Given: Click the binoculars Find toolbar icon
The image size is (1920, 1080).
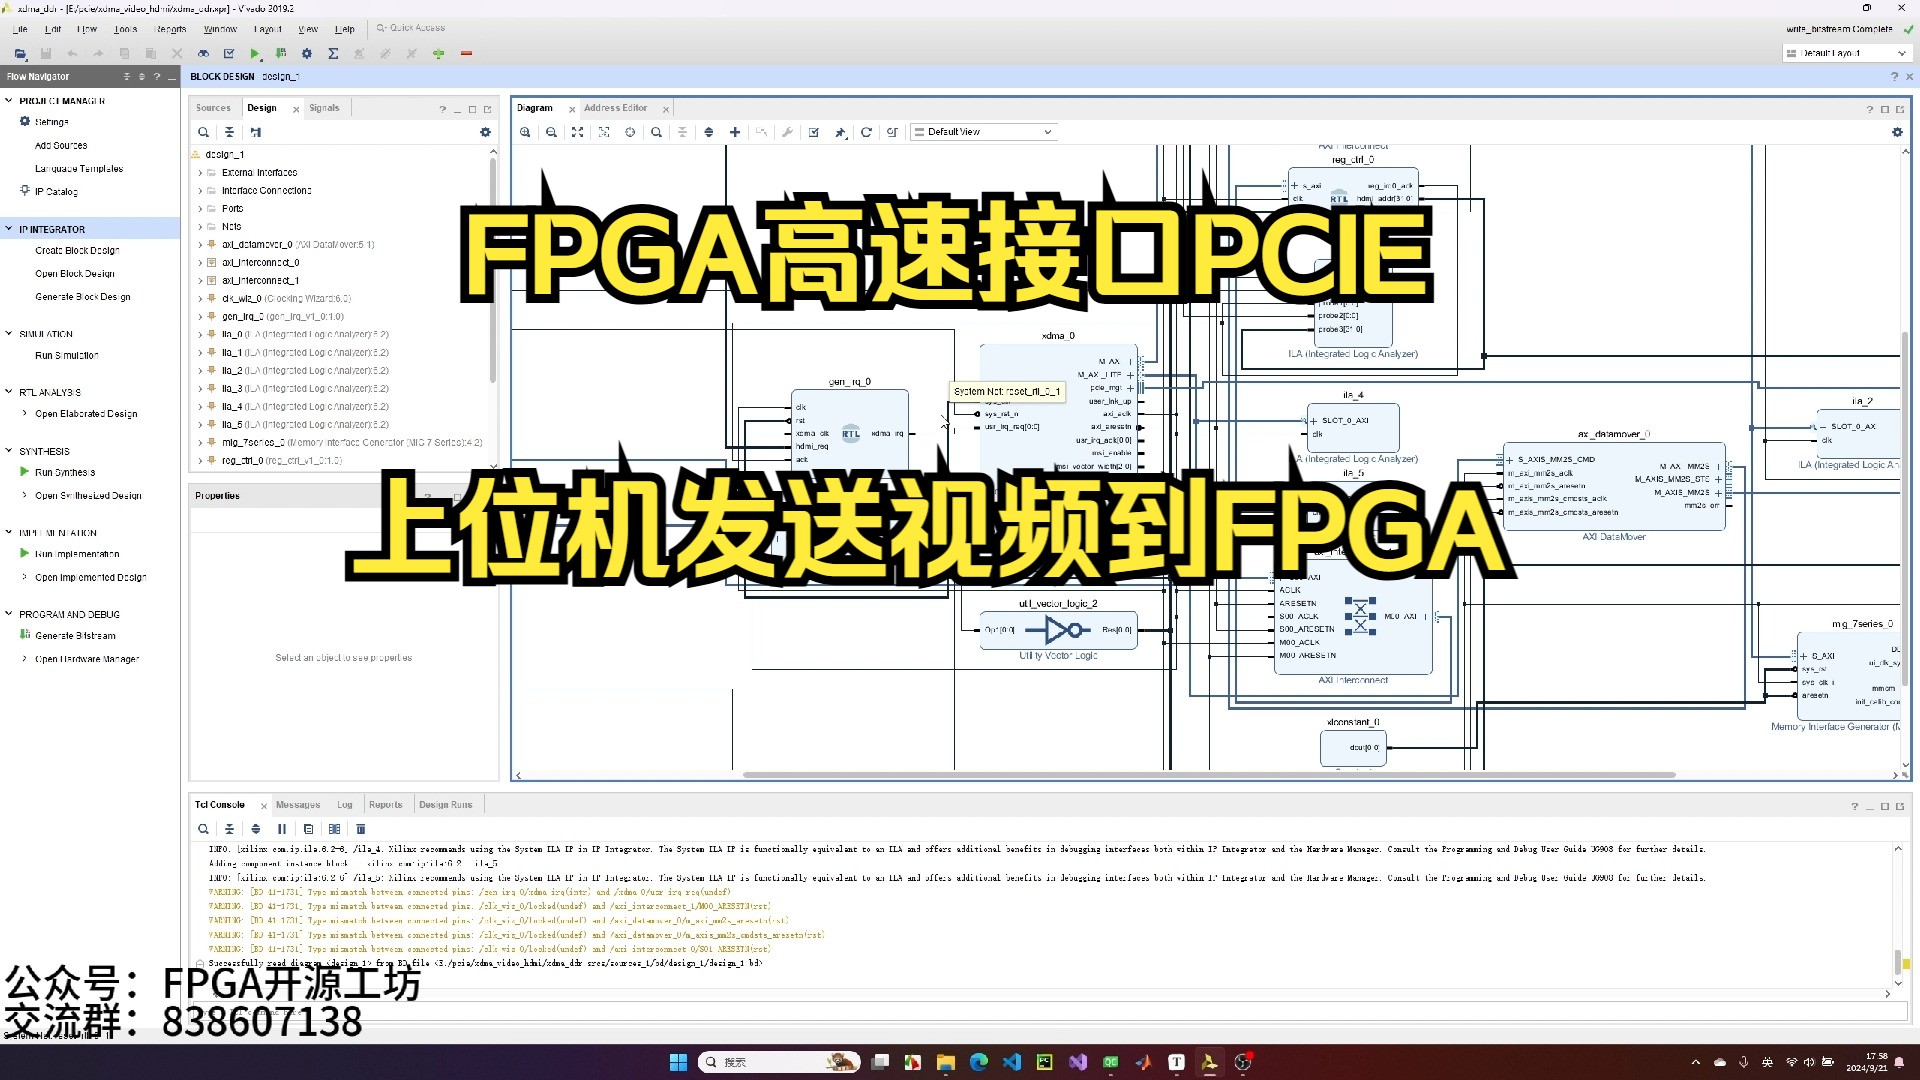Looking at the screenshot, I should [x=203, y=54].
